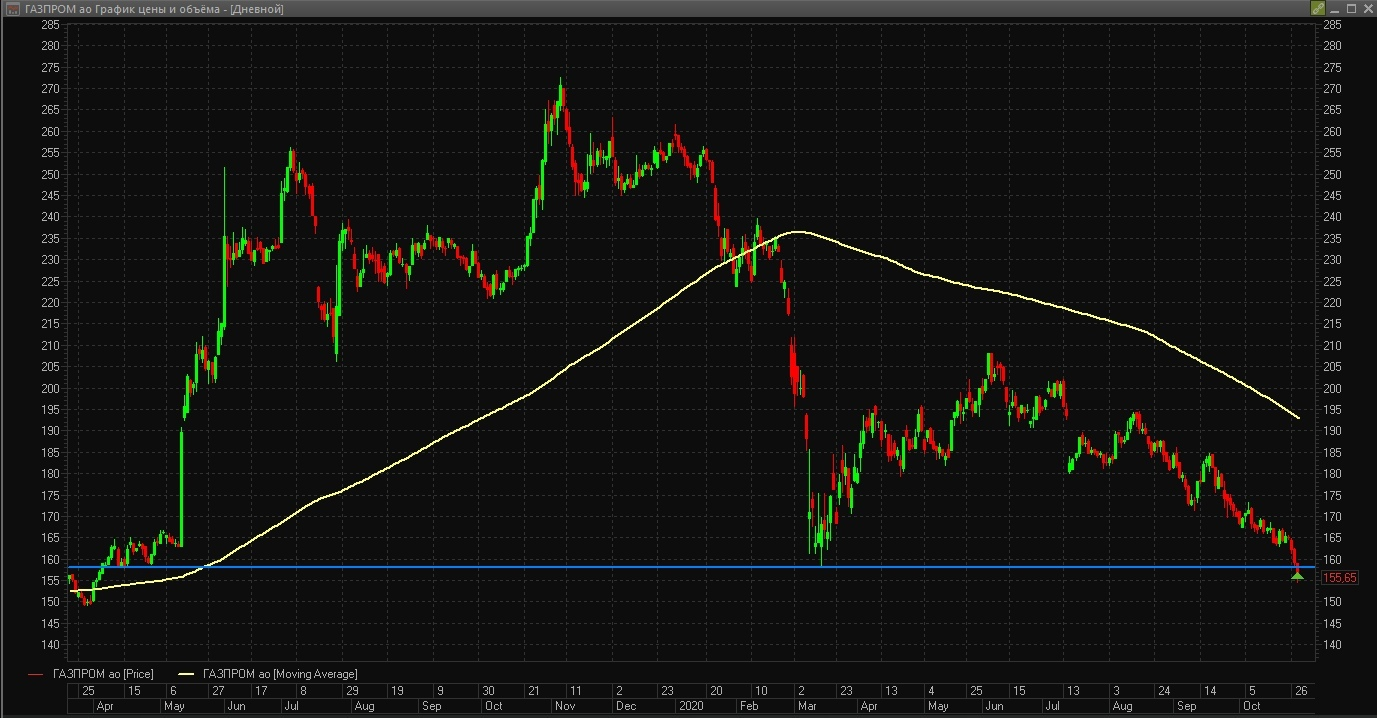Screen dimensions: 1377x718
Task: Click the date label '26' at axis end
Action: pos(1300,691)
